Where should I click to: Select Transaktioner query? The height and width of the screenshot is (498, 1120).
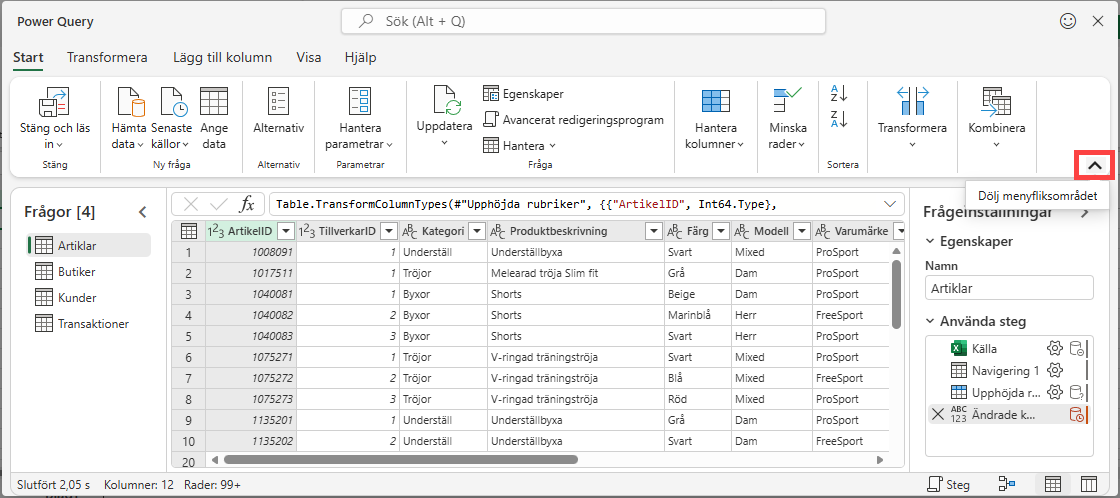[x=89, y=324]
